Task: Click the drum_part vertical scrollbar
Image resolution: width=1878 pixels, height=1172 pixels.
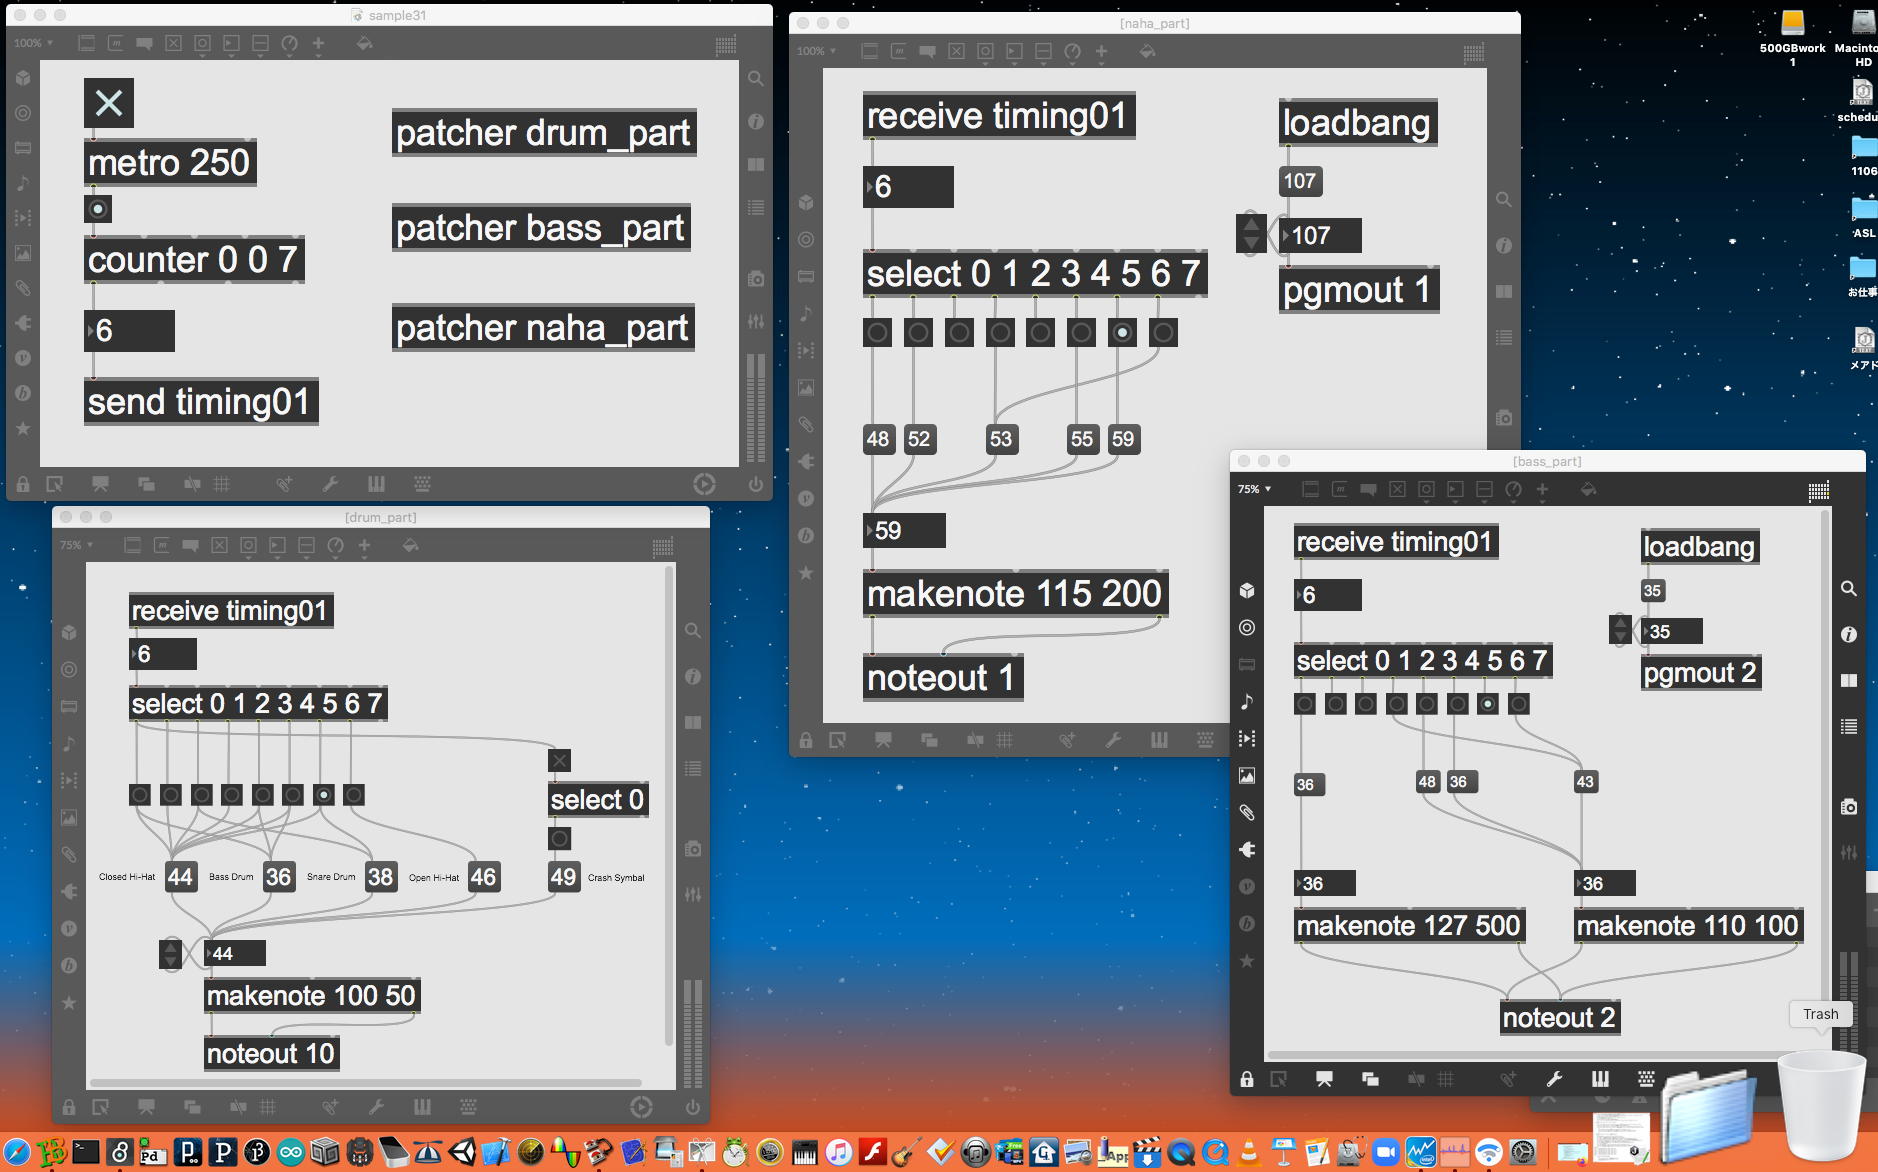Action: pos(668,805)
